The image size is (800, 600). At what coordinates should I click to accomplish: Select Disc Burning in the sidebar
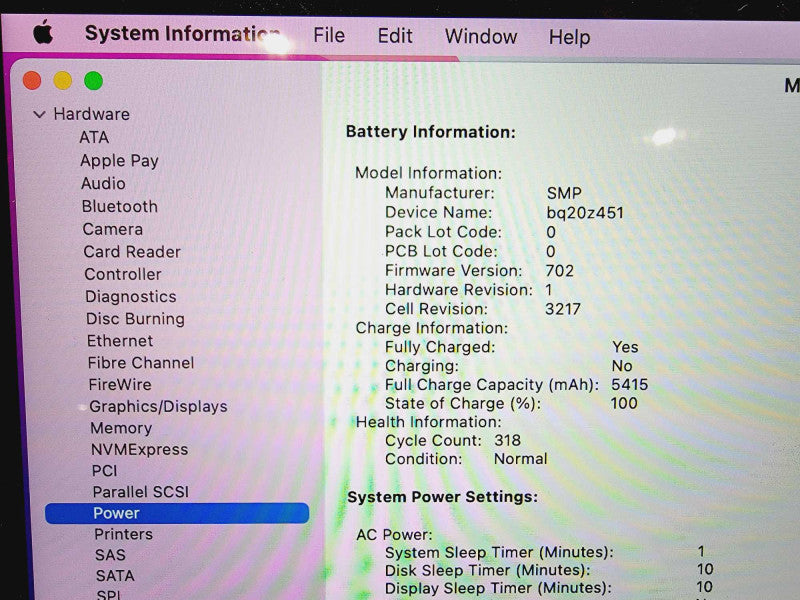(136, 319)
